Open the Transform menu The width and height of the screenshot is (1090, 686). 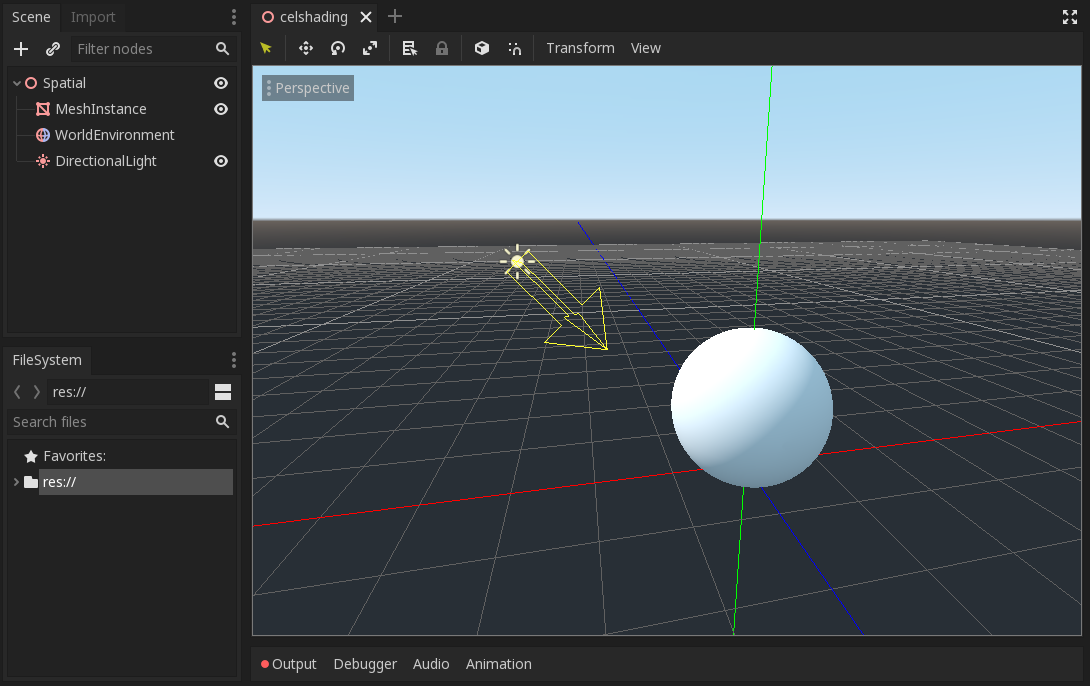[579, 48]
